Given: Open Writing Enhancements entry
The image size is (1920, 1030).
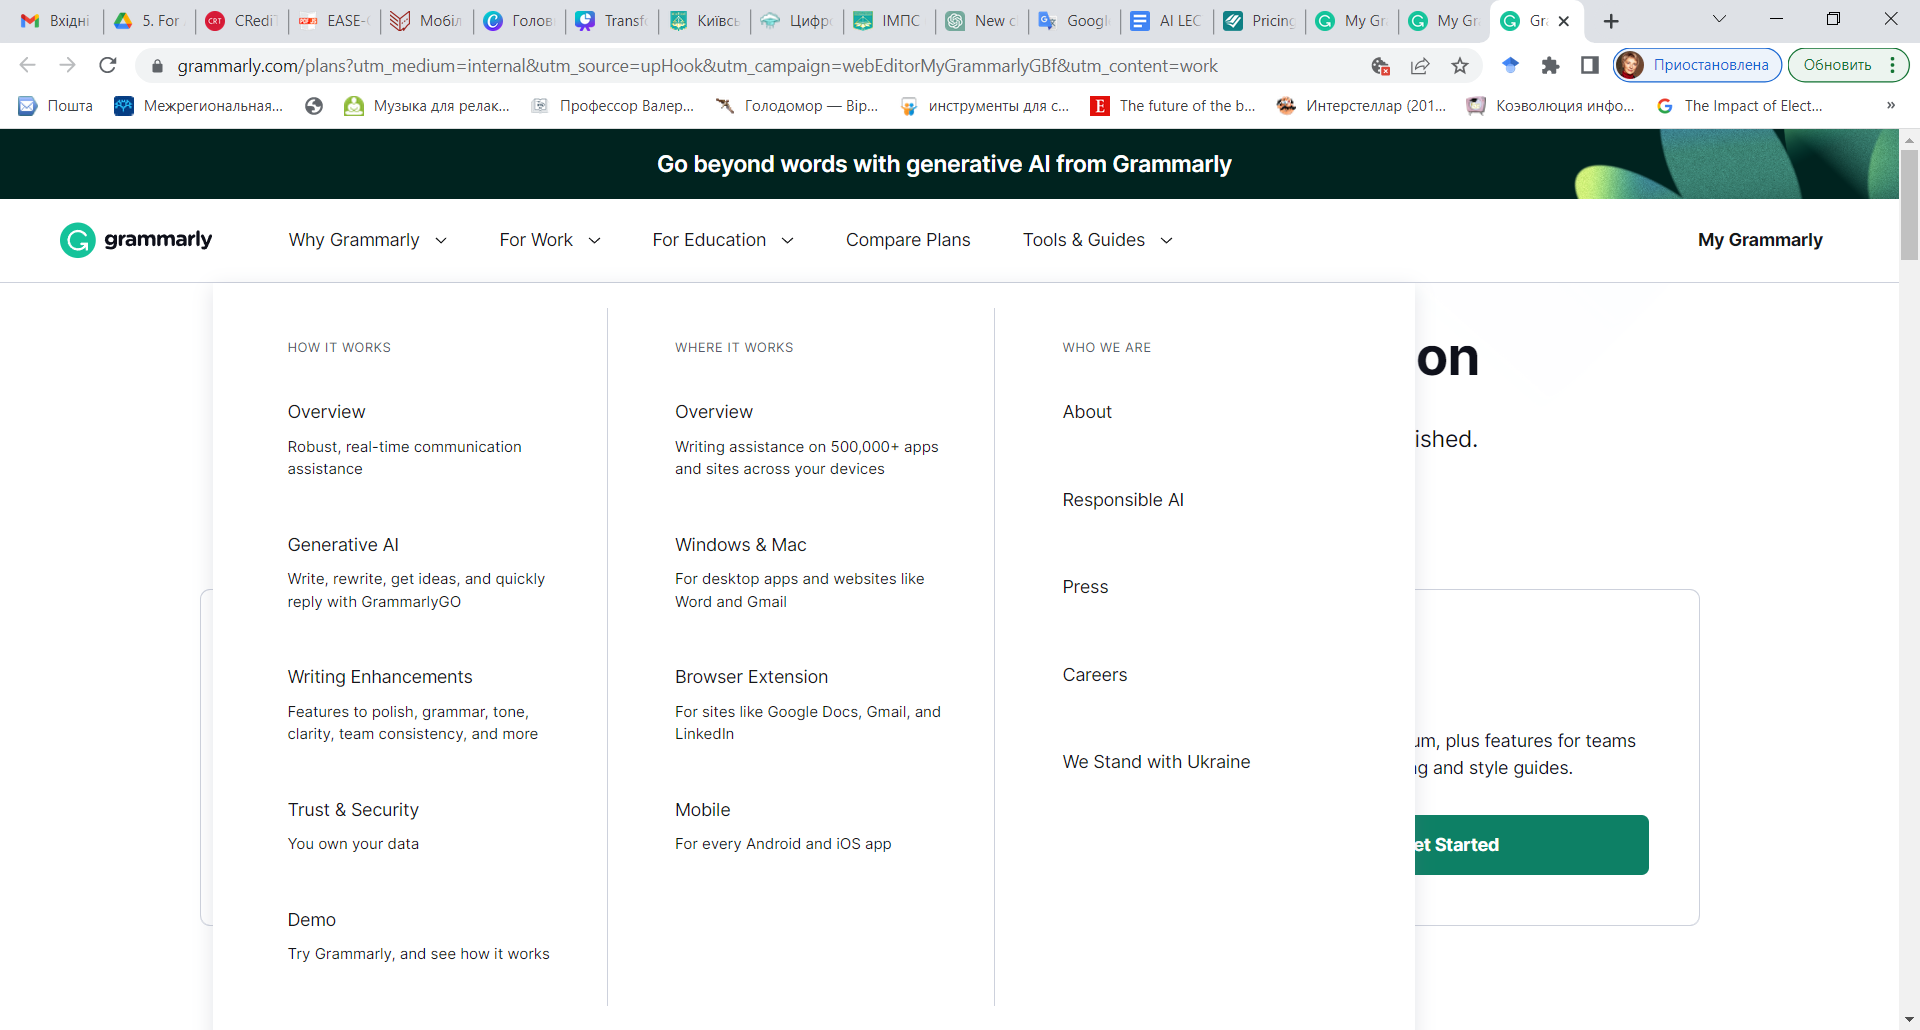Looking at the screenshot, I should (380, 677).
